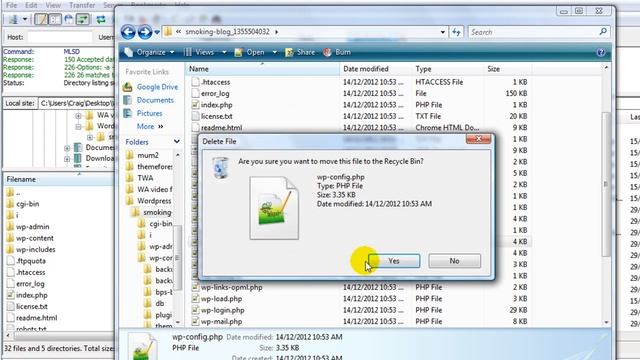Expand the Open button dropdown arrow
The width and height of the screenshot is (640, 360).
(274, 52)
